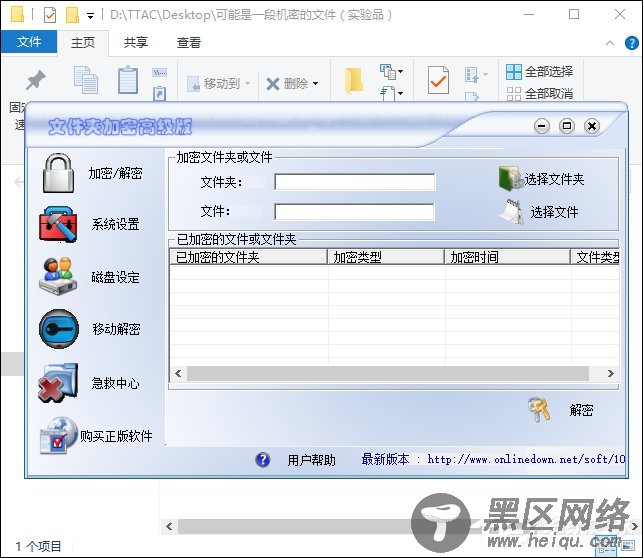Viewport: 643px width, 558px height.
Task: Click the quick access new folder icon in title bar
Action: coord(72,15)
